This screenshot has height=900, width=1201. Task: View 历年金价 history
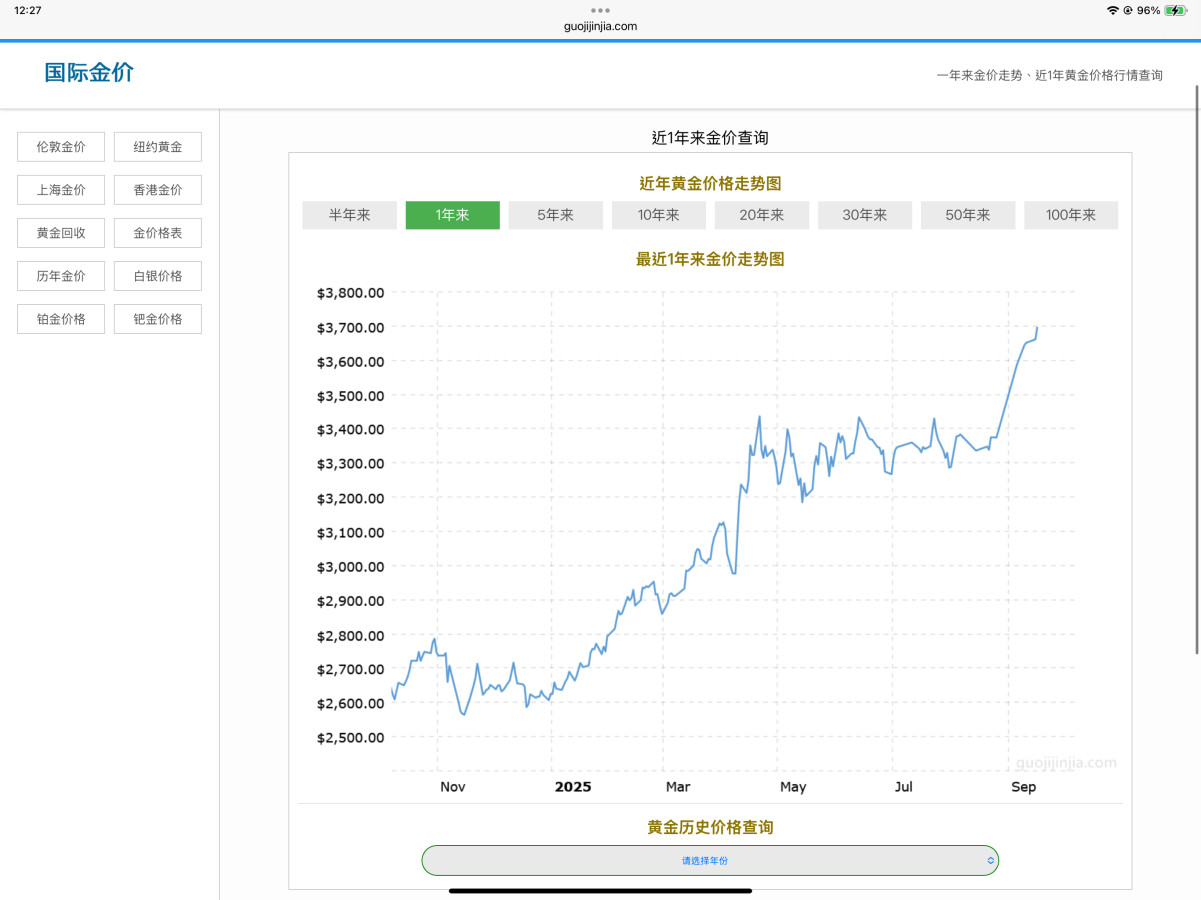click(x=61, y=276)
